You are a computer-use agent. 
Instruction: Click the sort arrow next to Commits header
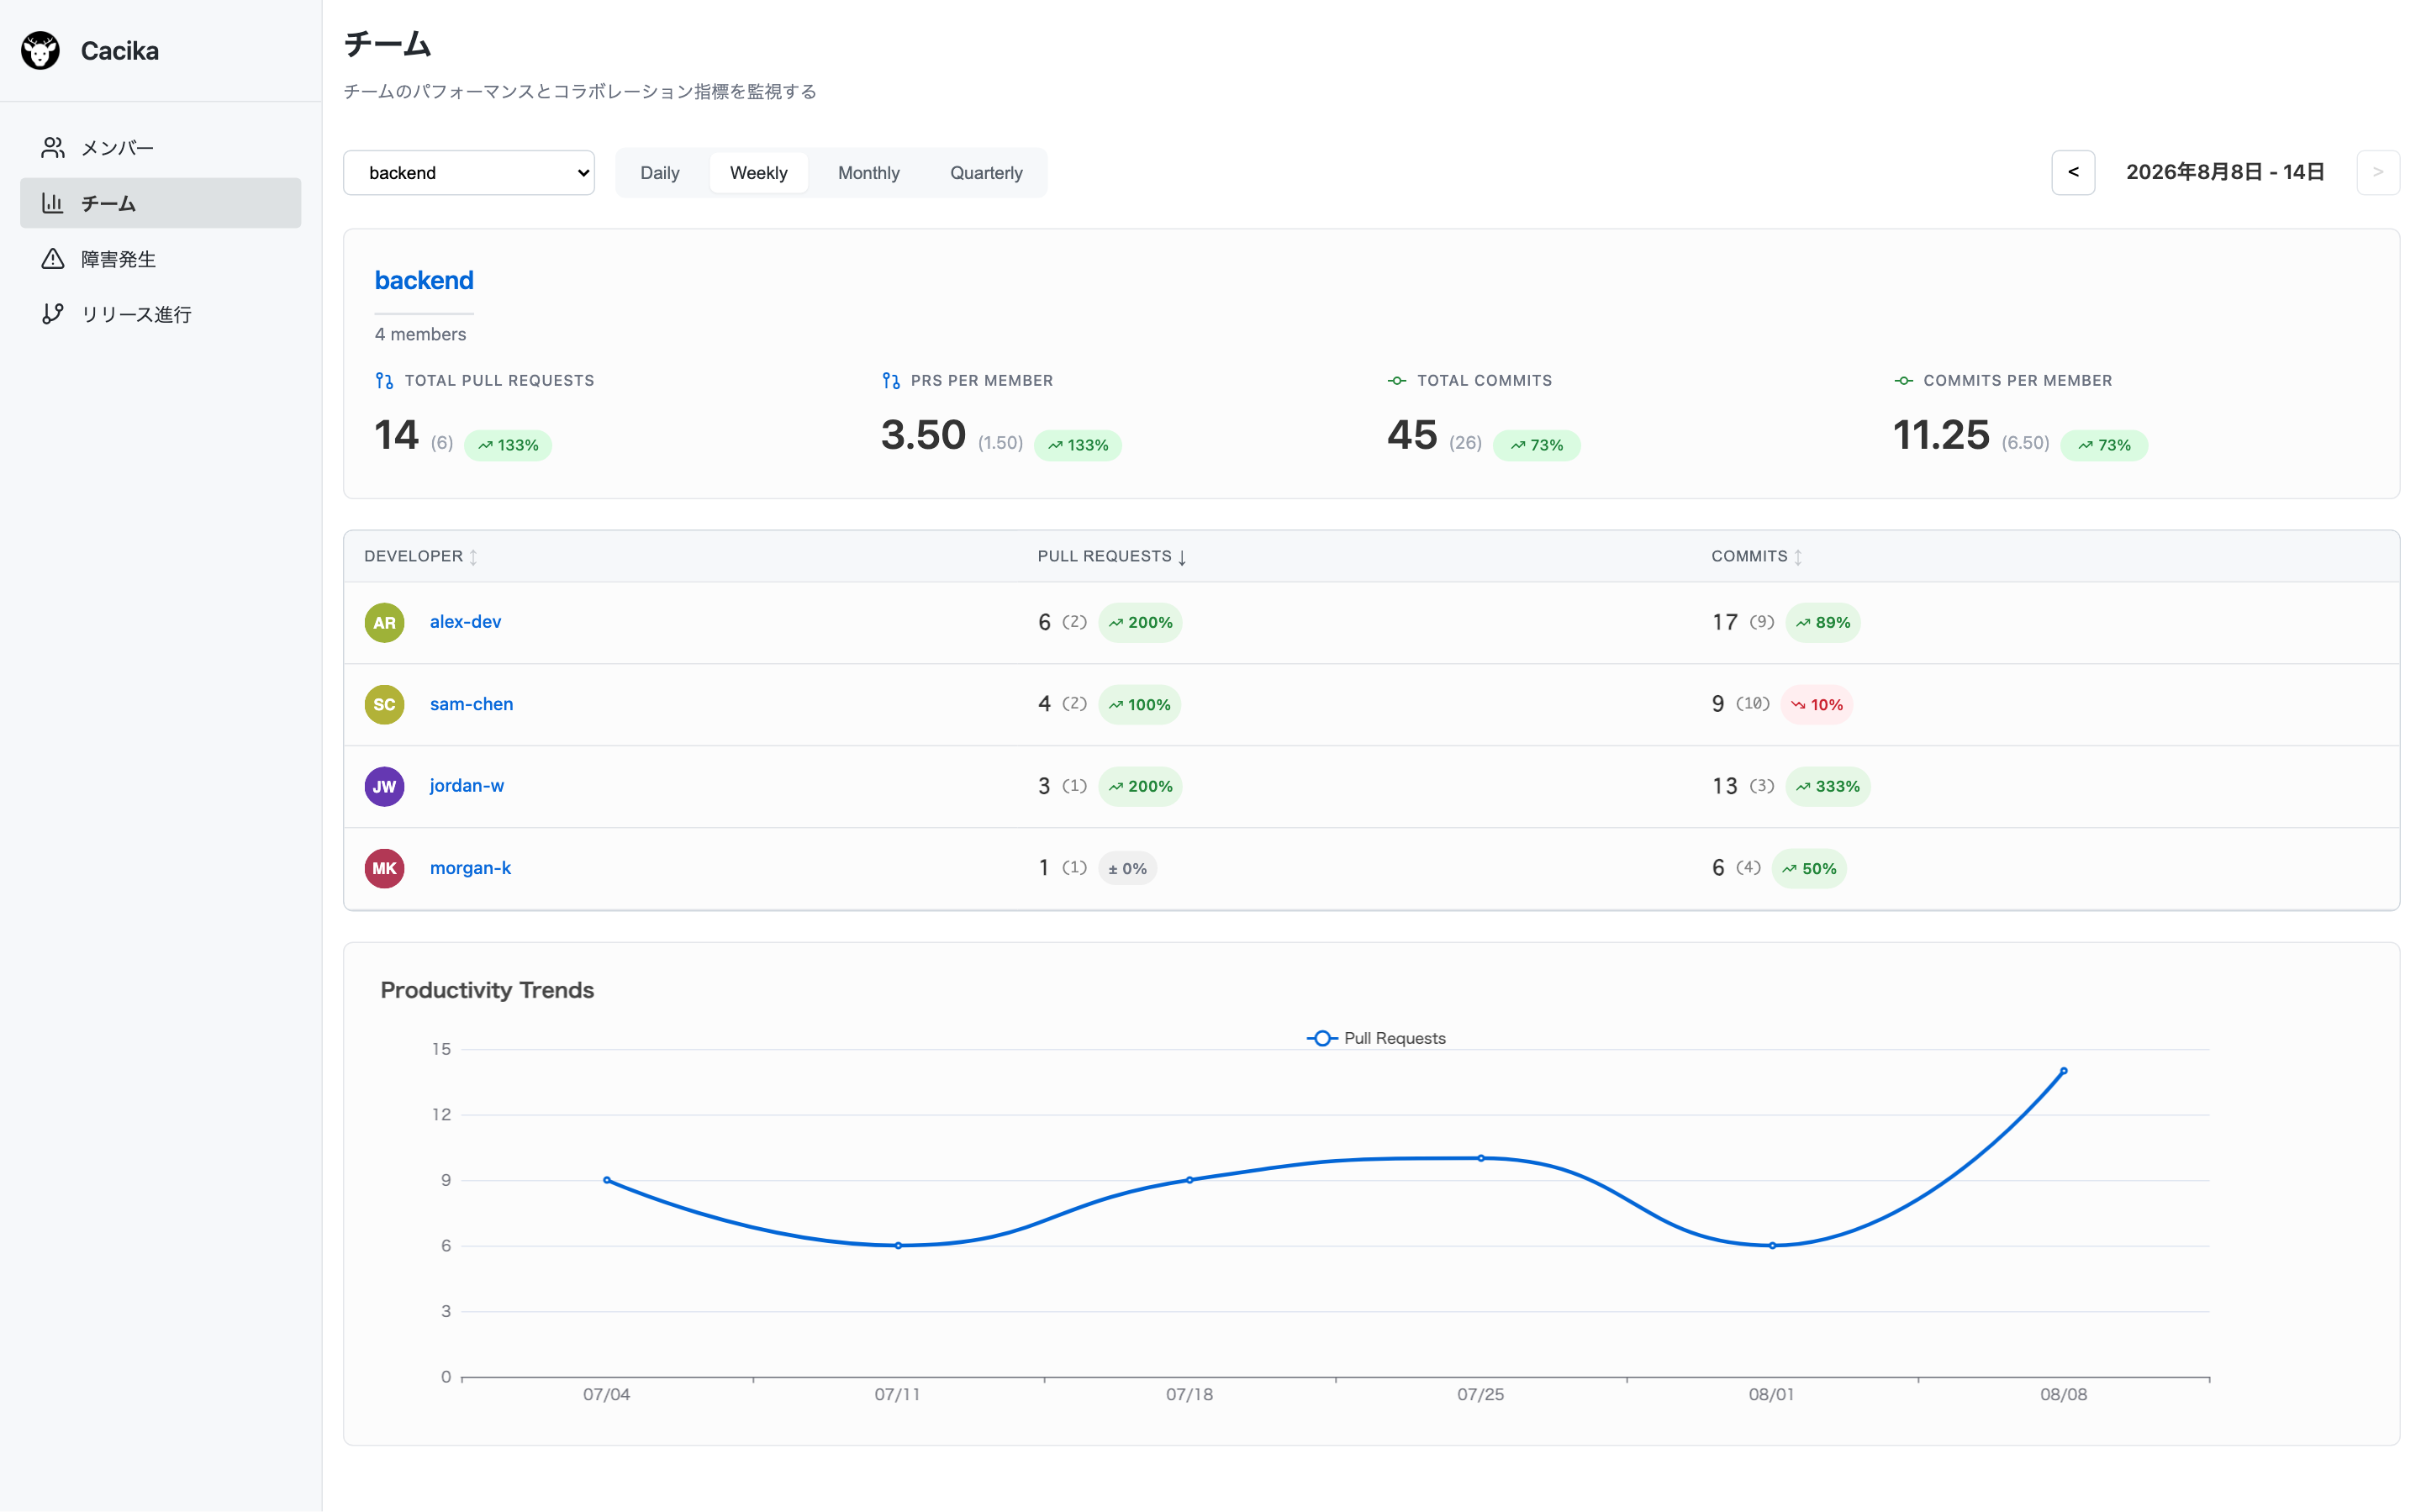coord(1798,557)
